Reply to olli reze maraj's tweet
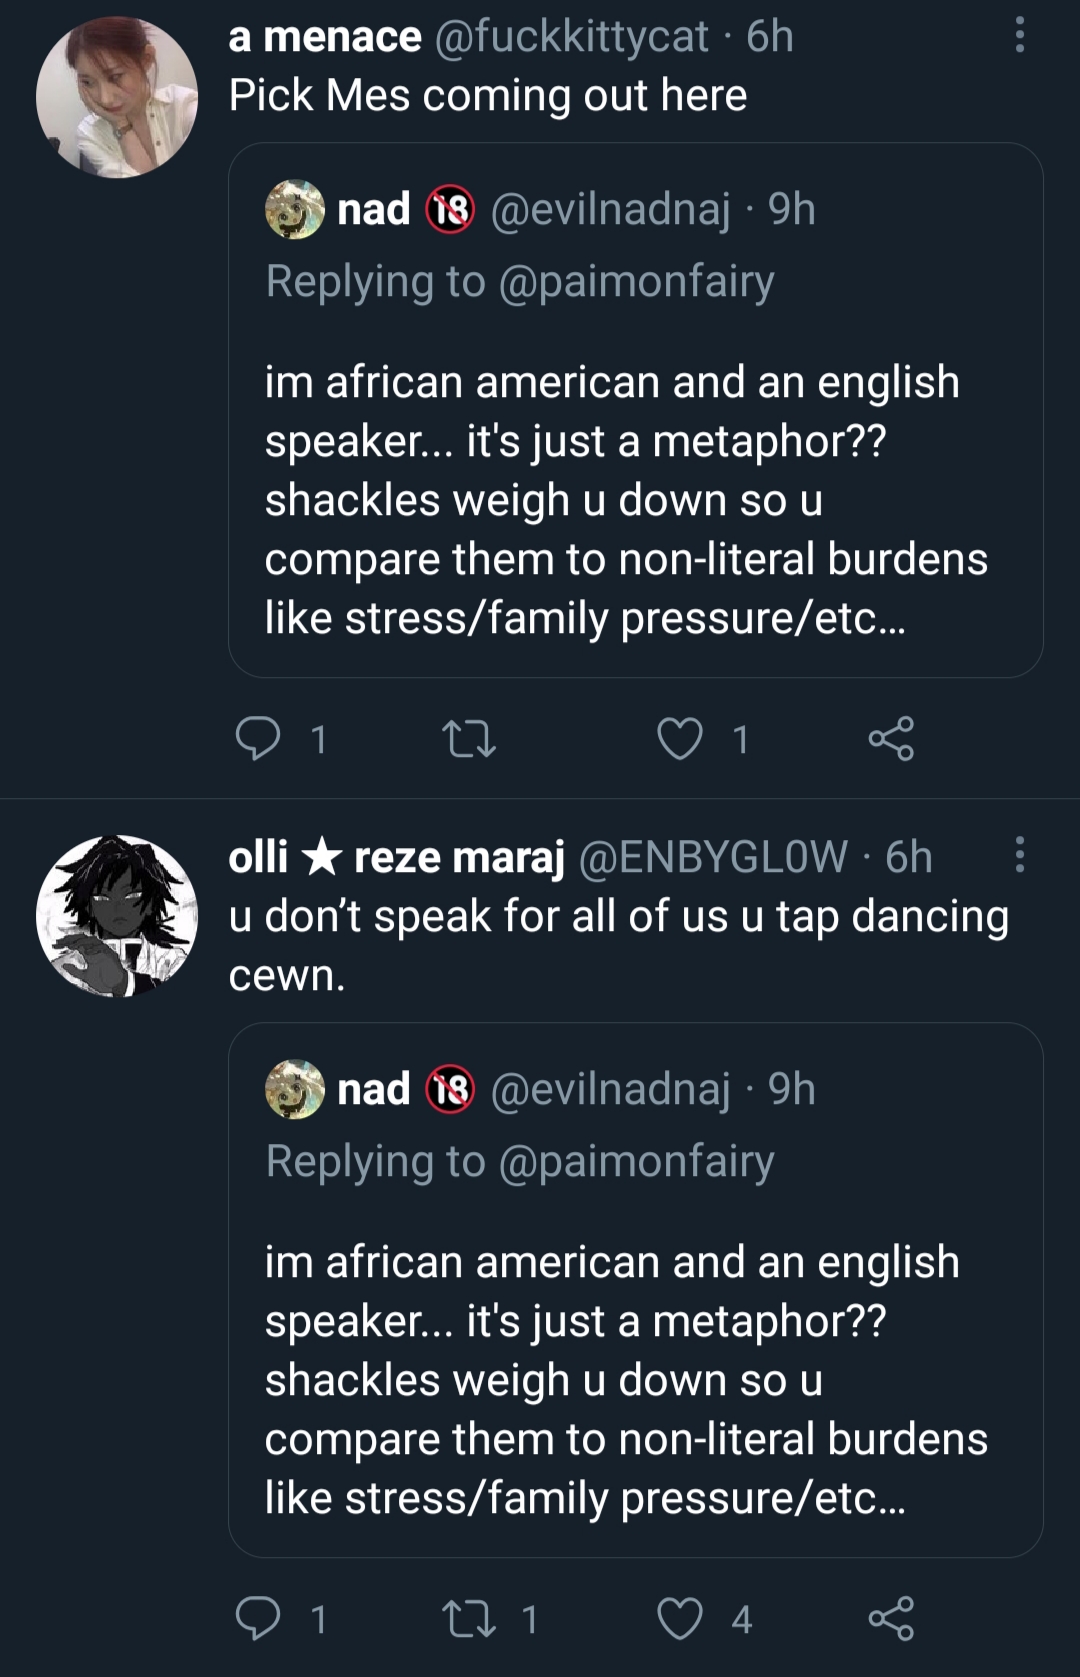The height and width of the screenshot is (1677, 1080). [x=258, y=1619]
